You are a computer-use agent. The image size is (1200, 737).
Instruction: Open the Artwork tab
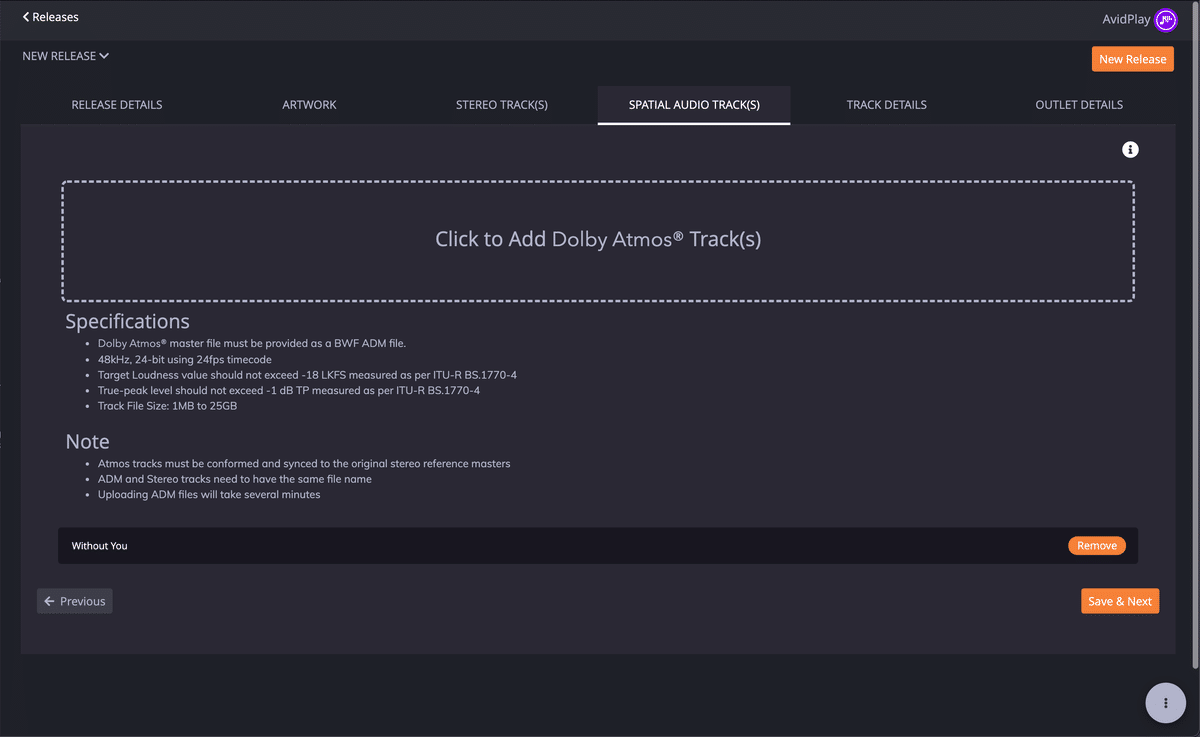[x=309, y=105]
